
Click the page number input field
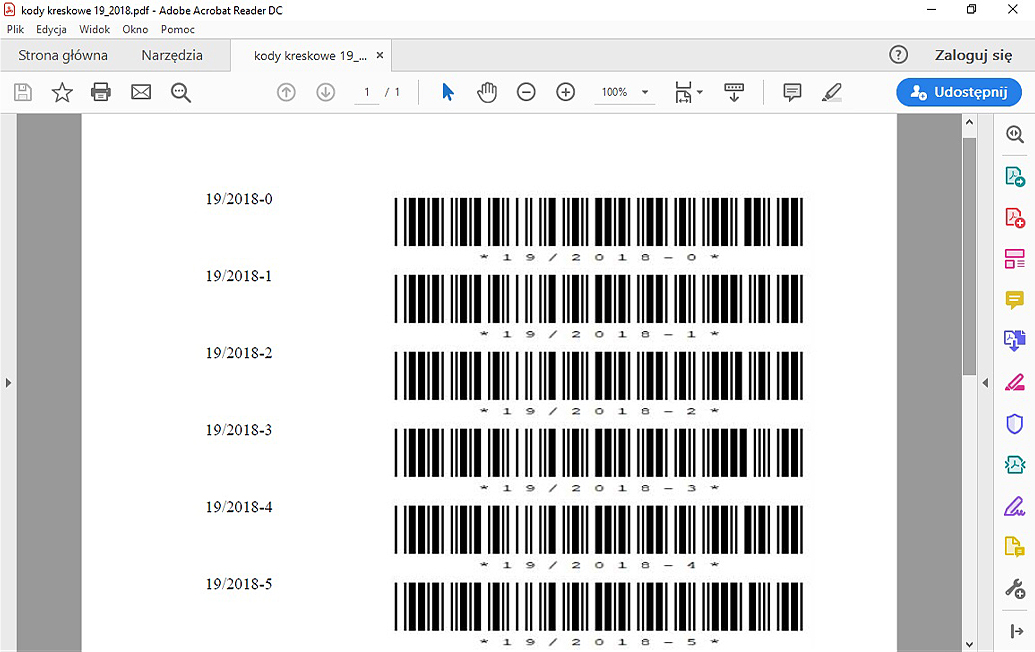(x=367, y=92)
